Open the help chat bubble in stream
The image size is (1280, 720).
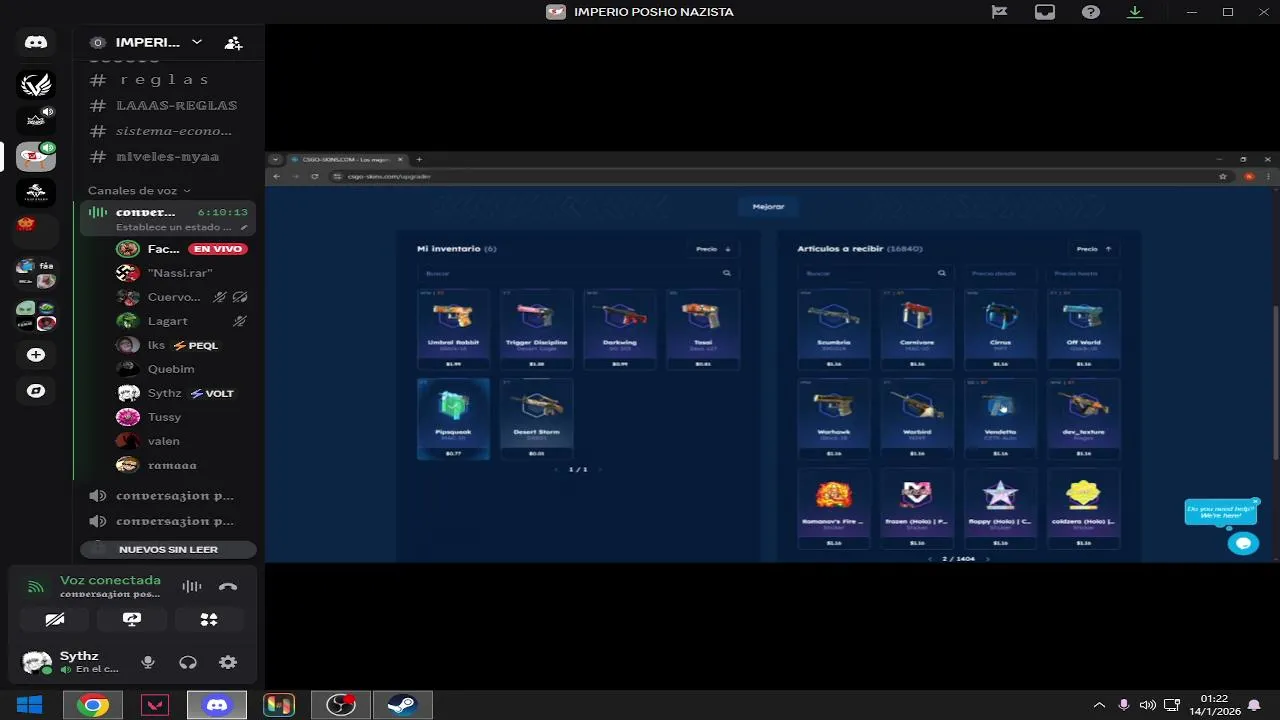click(x=1243, y=543)
